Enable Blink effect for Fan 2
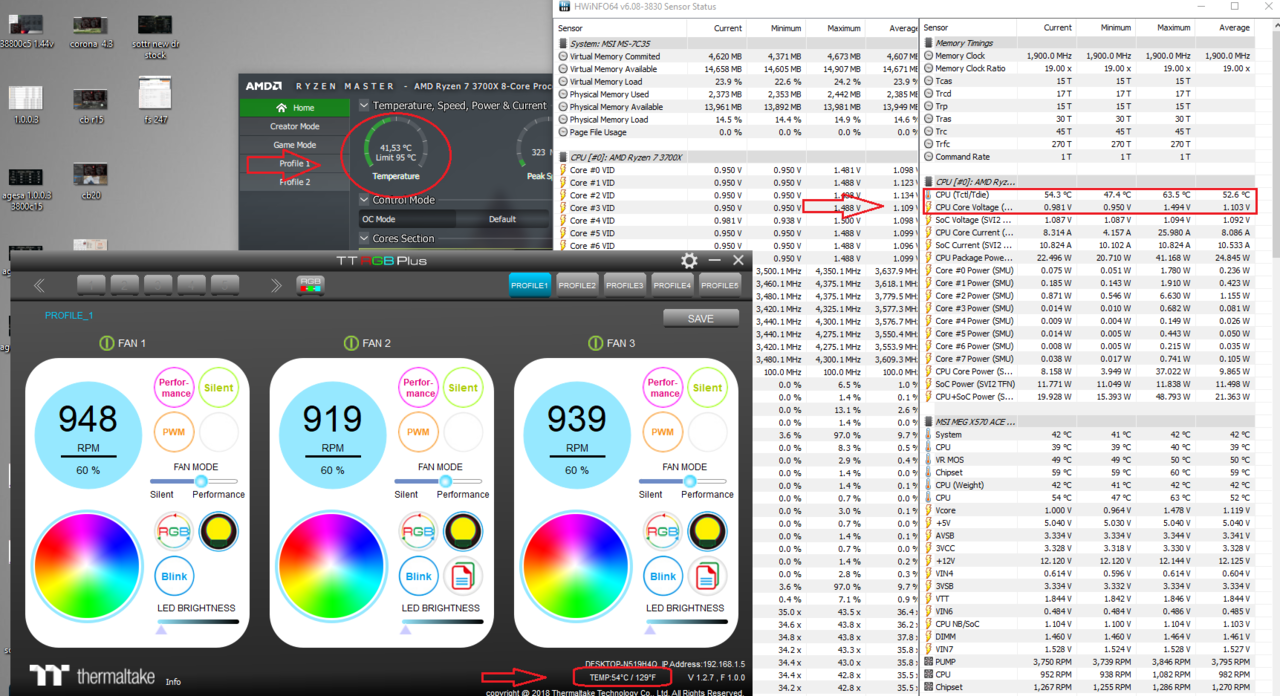1280x696 pixels. pyautogui.click(x=418, y=576)
